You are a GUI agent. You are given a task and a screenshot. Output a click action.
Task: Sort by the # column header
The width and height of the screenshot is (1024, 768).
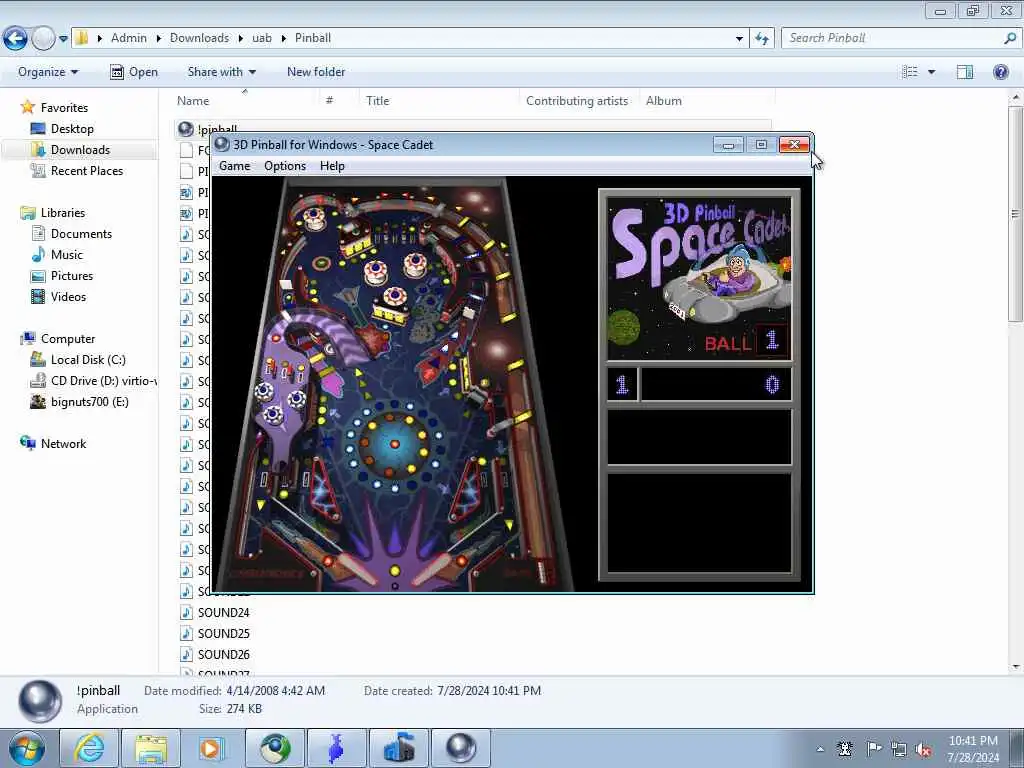[x=330, y=101]
